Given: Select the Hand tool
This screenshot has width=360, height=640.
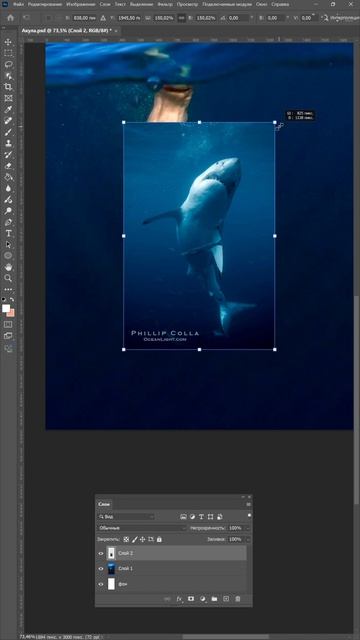Looking at the screenshot, I should point(8,267).
